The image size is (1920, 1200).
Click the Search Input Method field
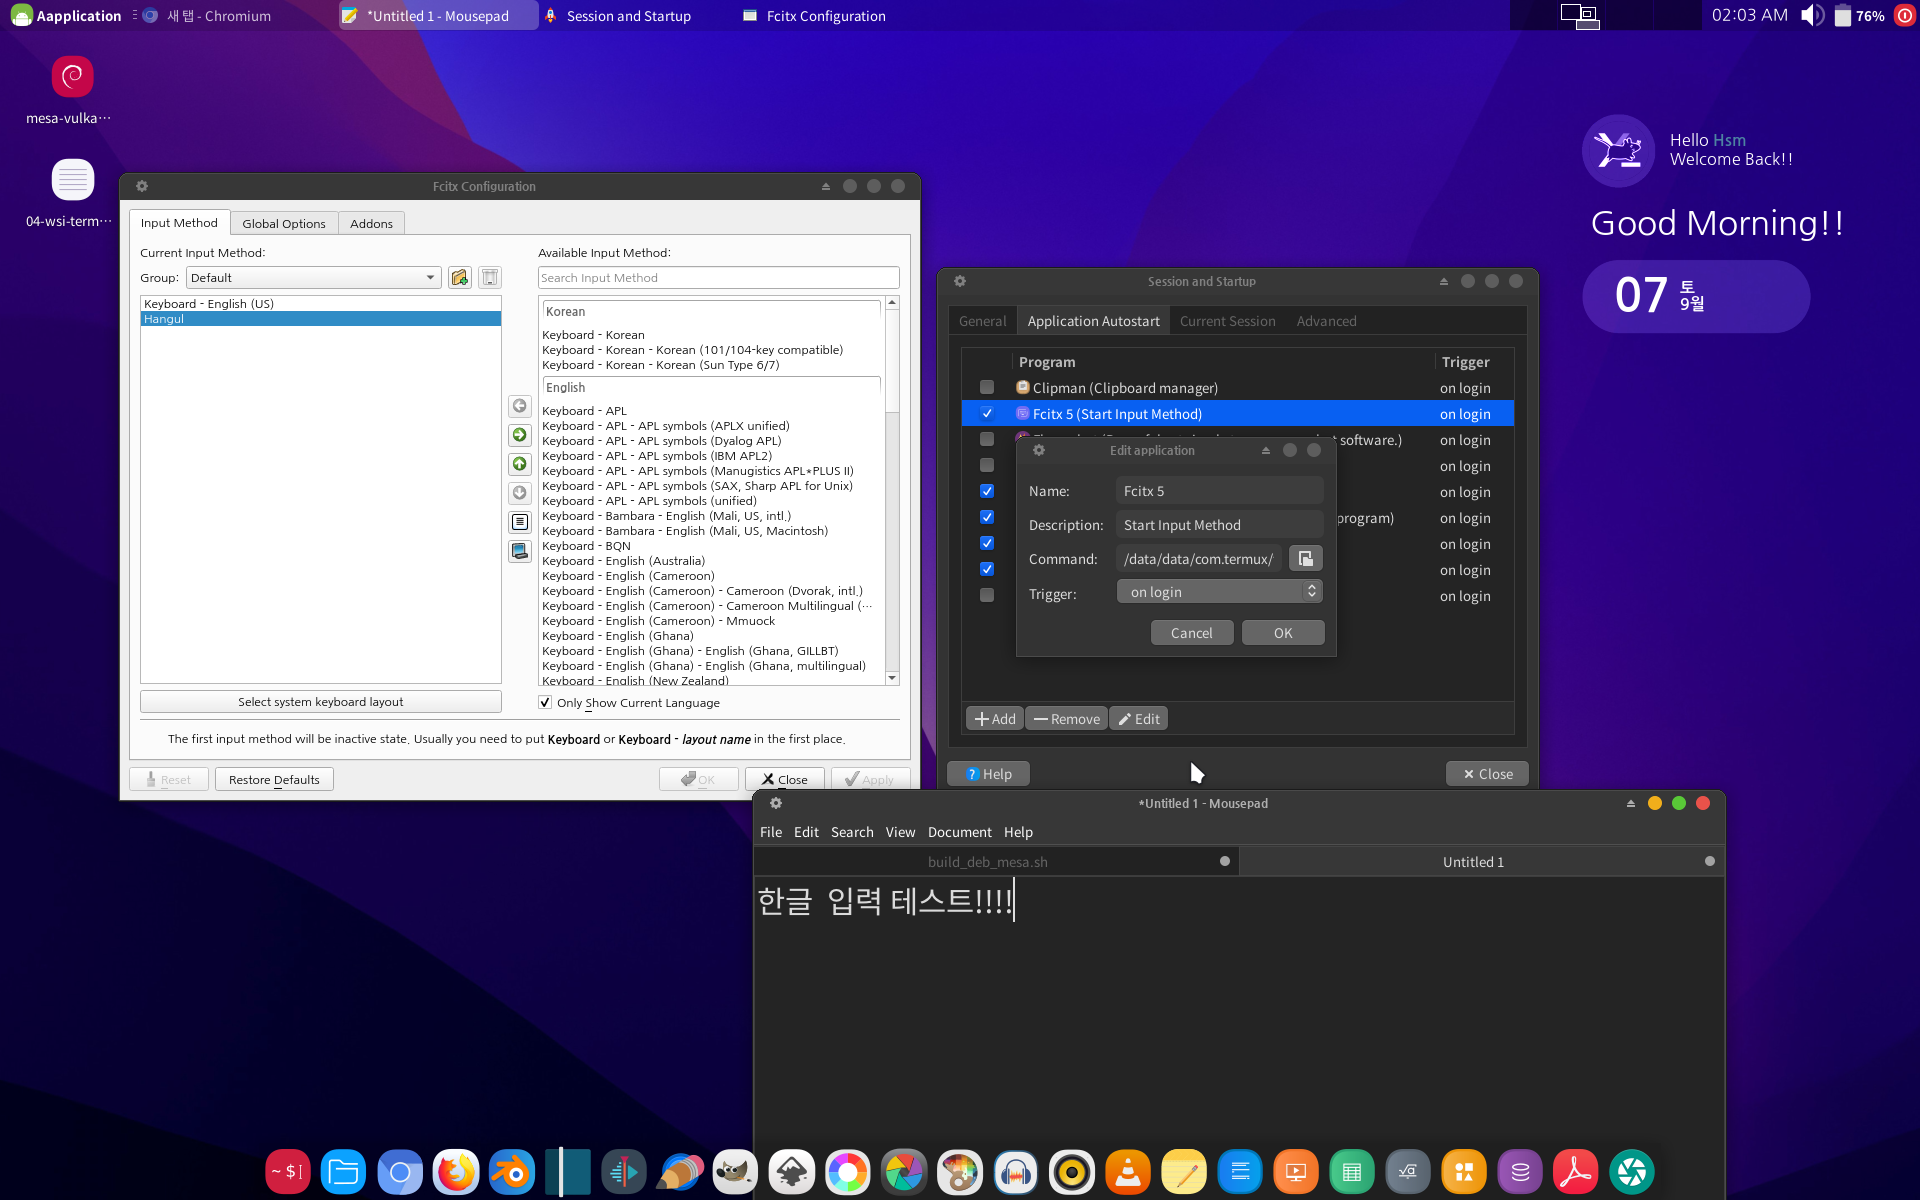[x=718, y=278]
